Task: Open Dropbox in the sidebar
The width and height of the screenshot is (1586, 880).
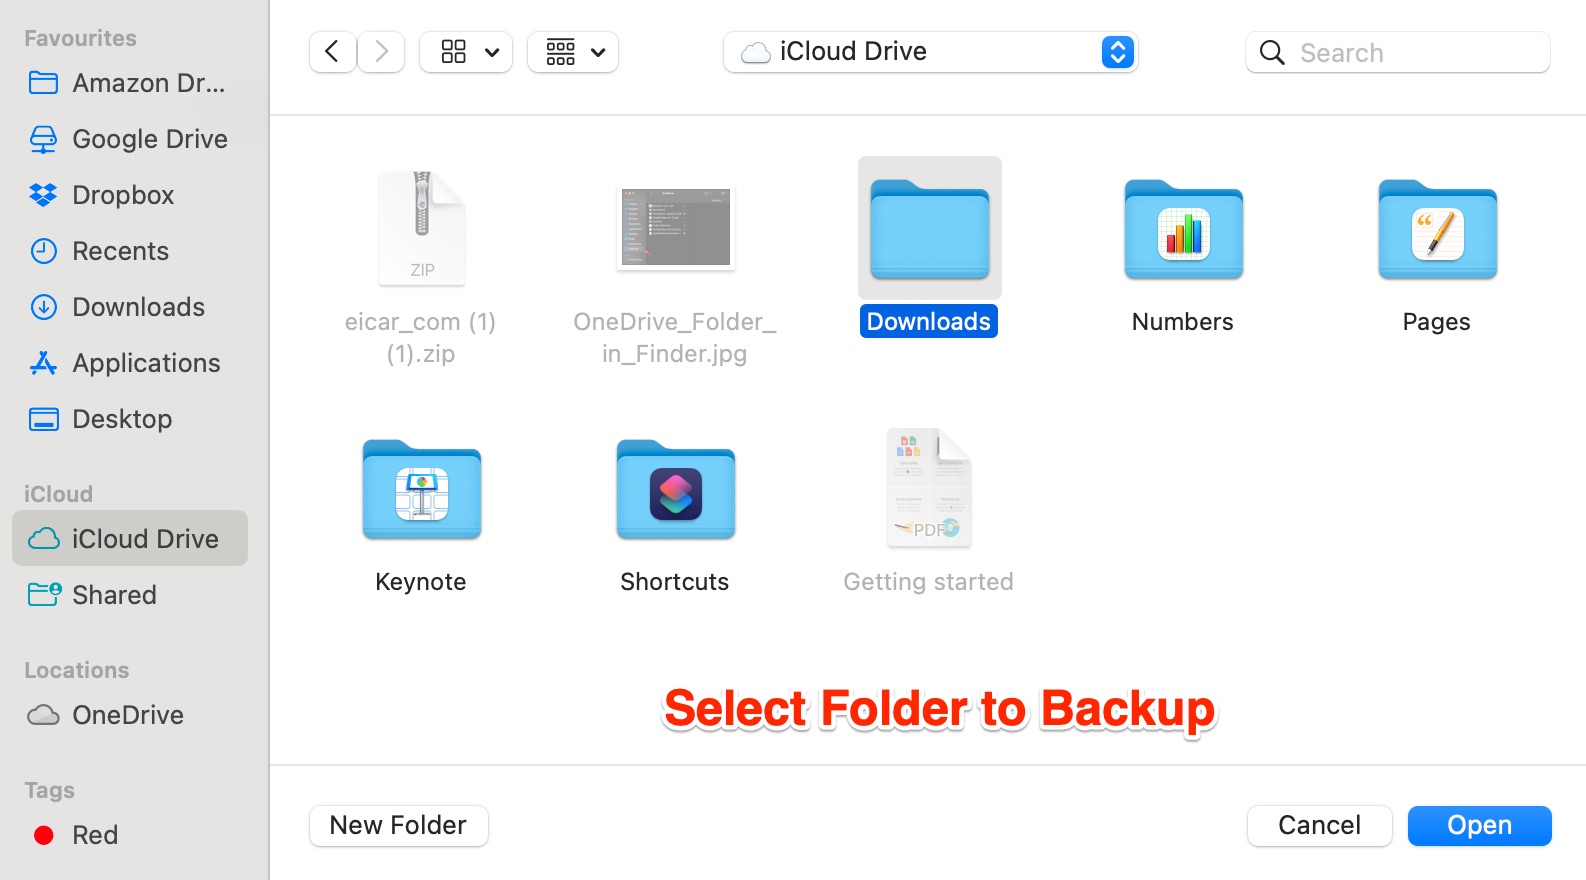Action: click(x=130, y=195)
